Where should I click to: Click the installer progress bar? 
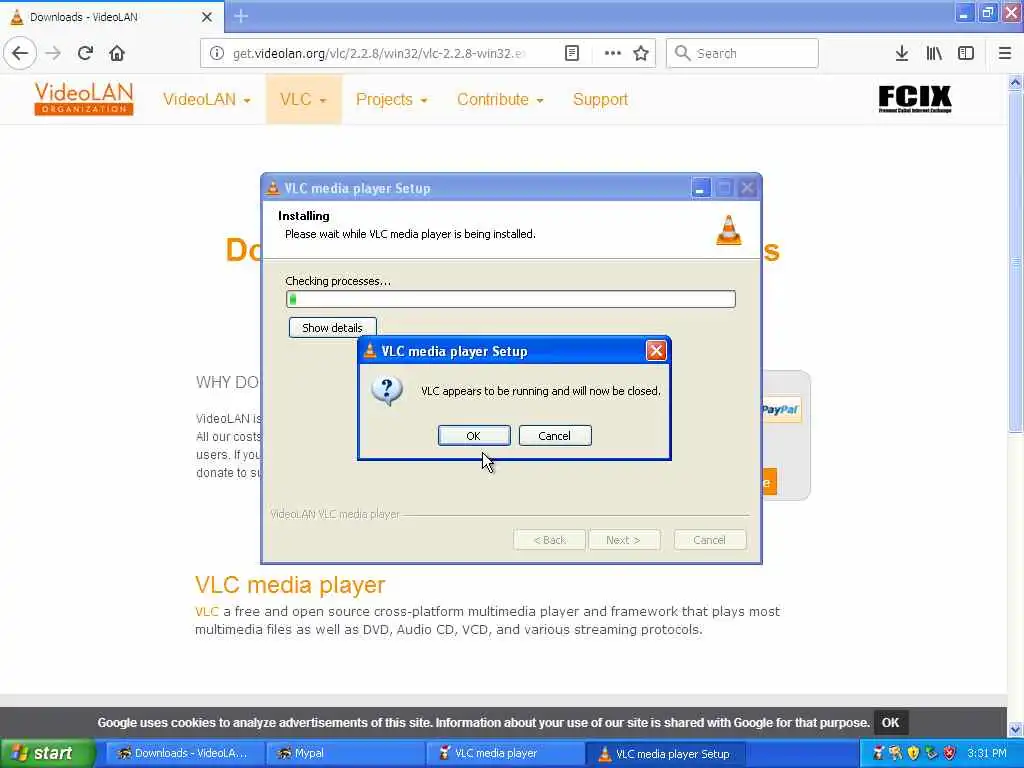(x=511, y=299)
